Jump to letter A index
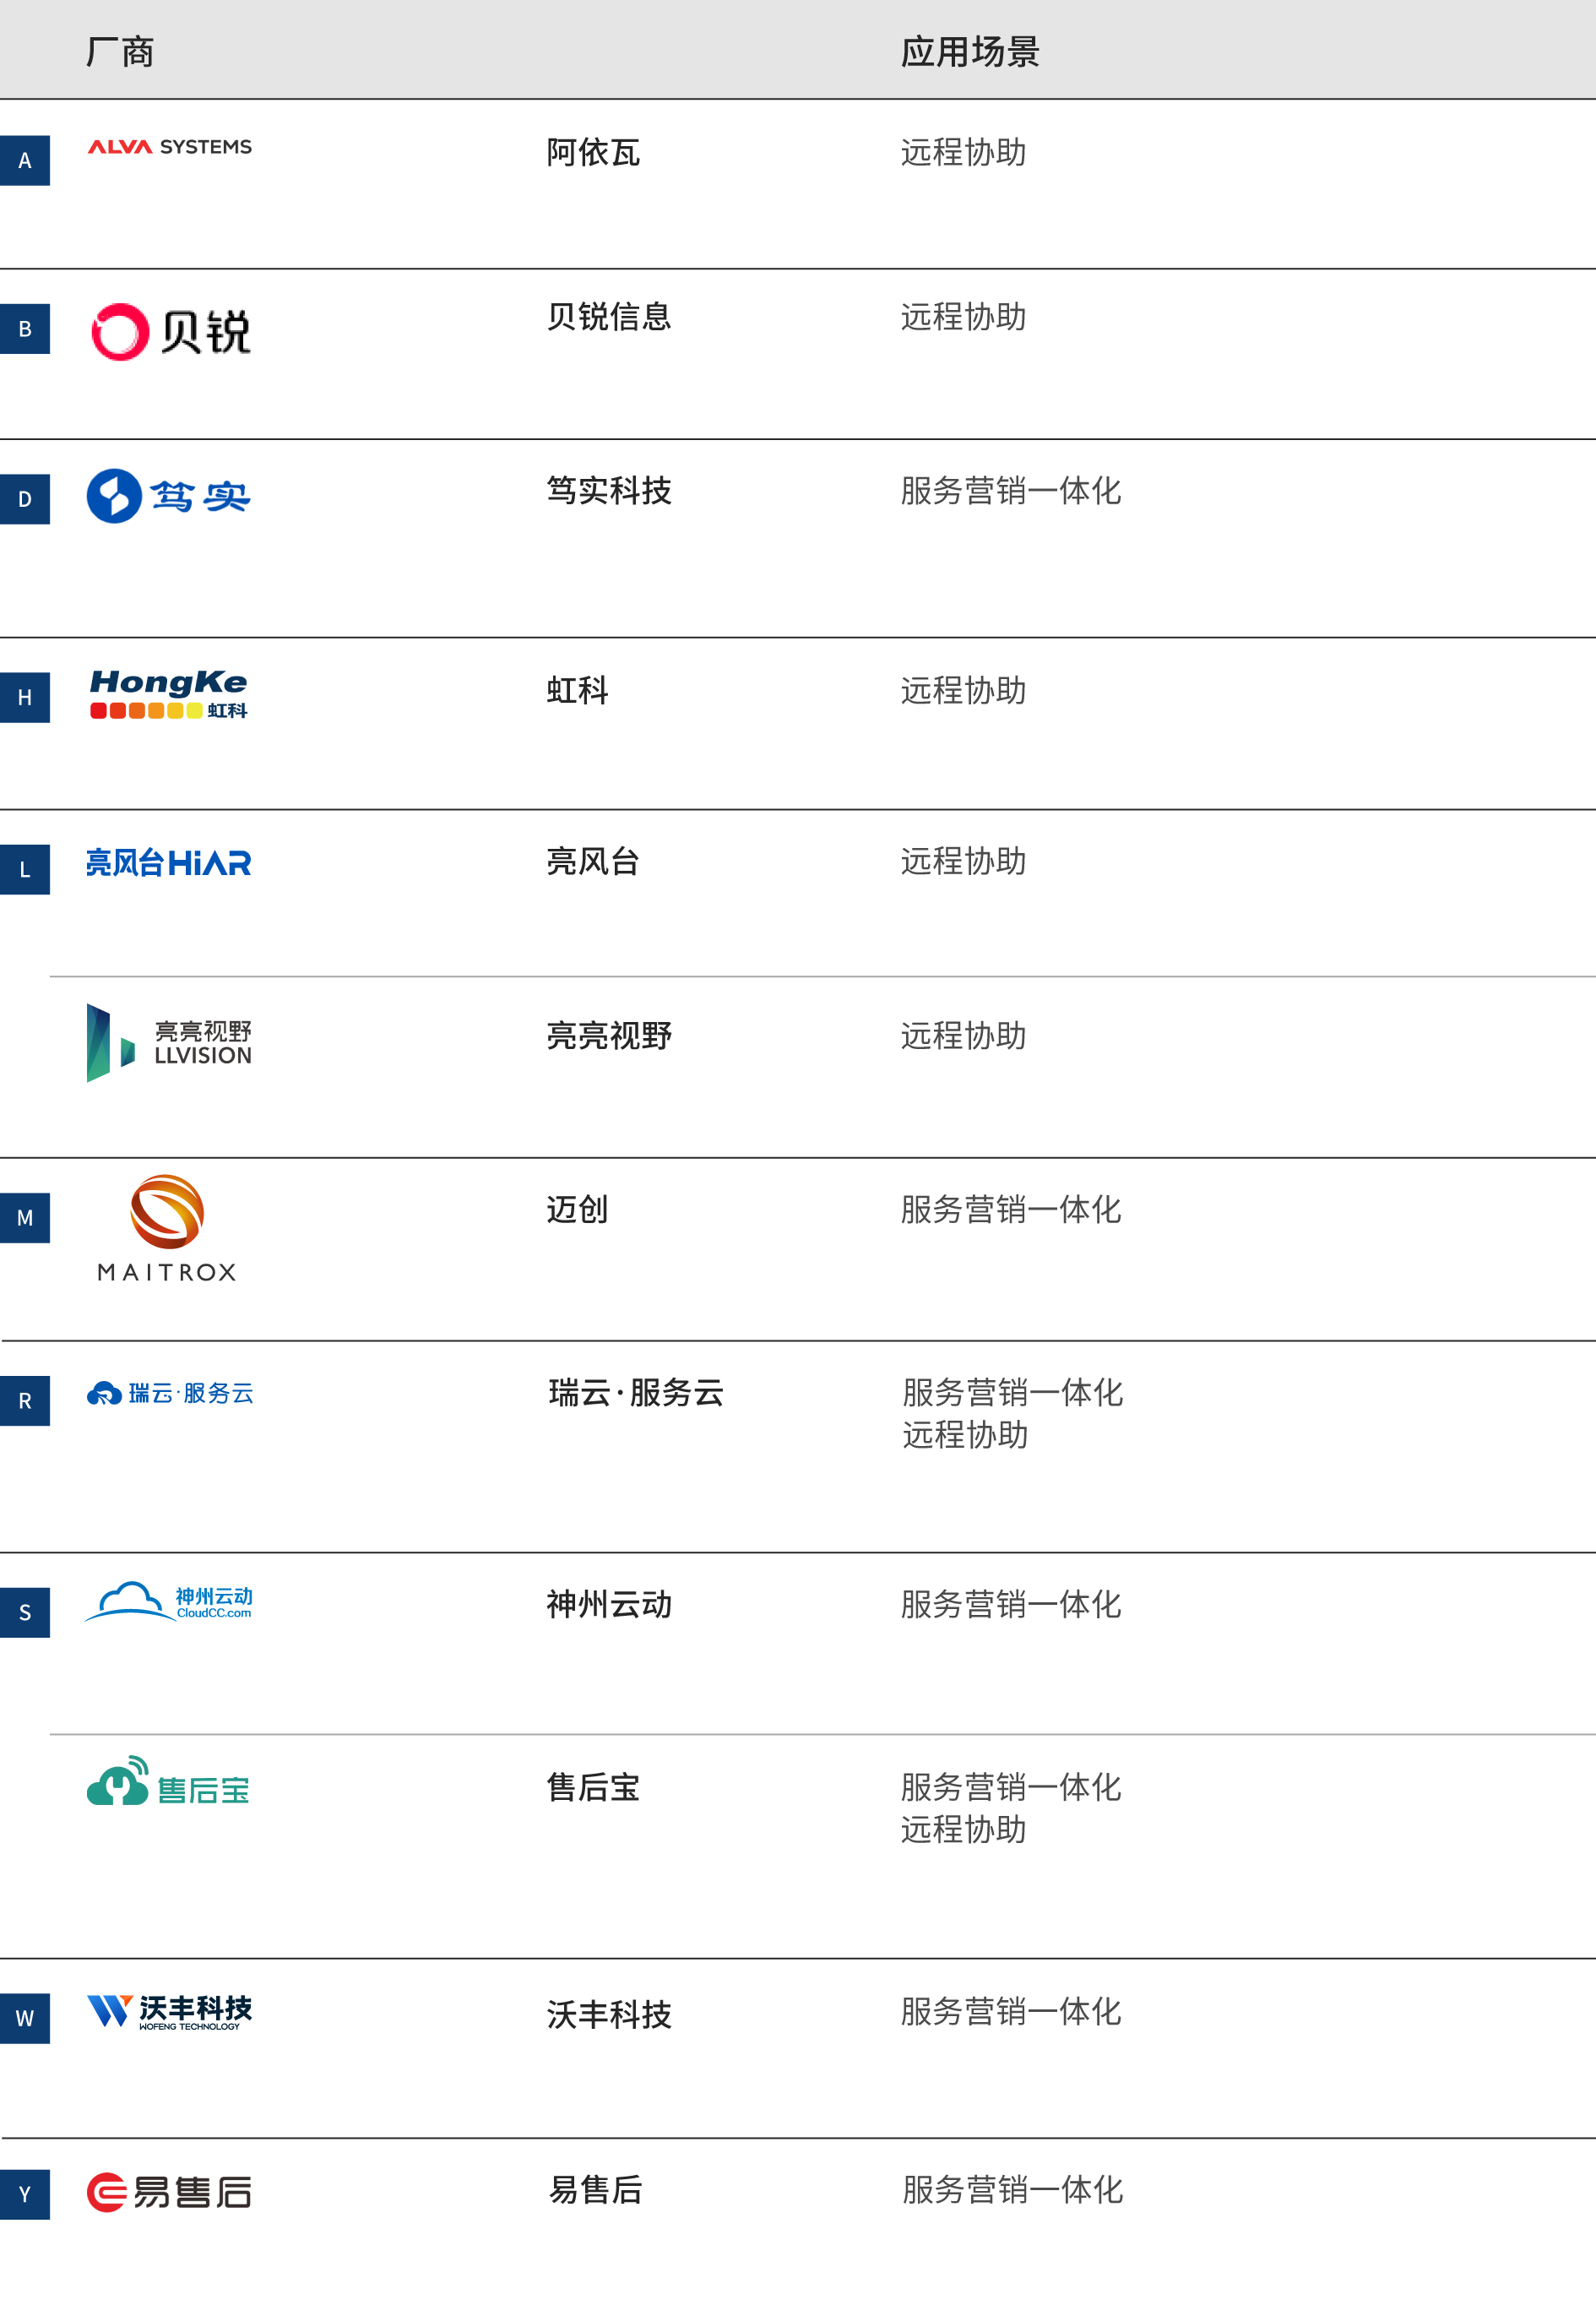 [25, 160]
